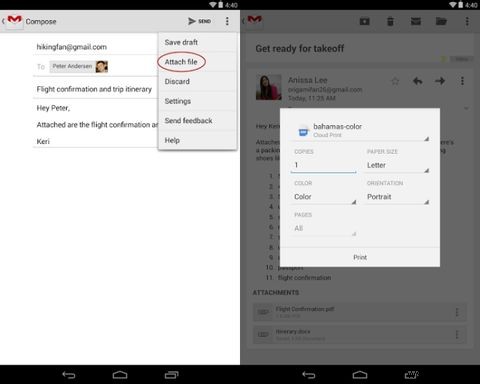Screen dimensions: 480x384
Task: Open Anissa Lee message options menu
Action: click(x=462, y=81)
